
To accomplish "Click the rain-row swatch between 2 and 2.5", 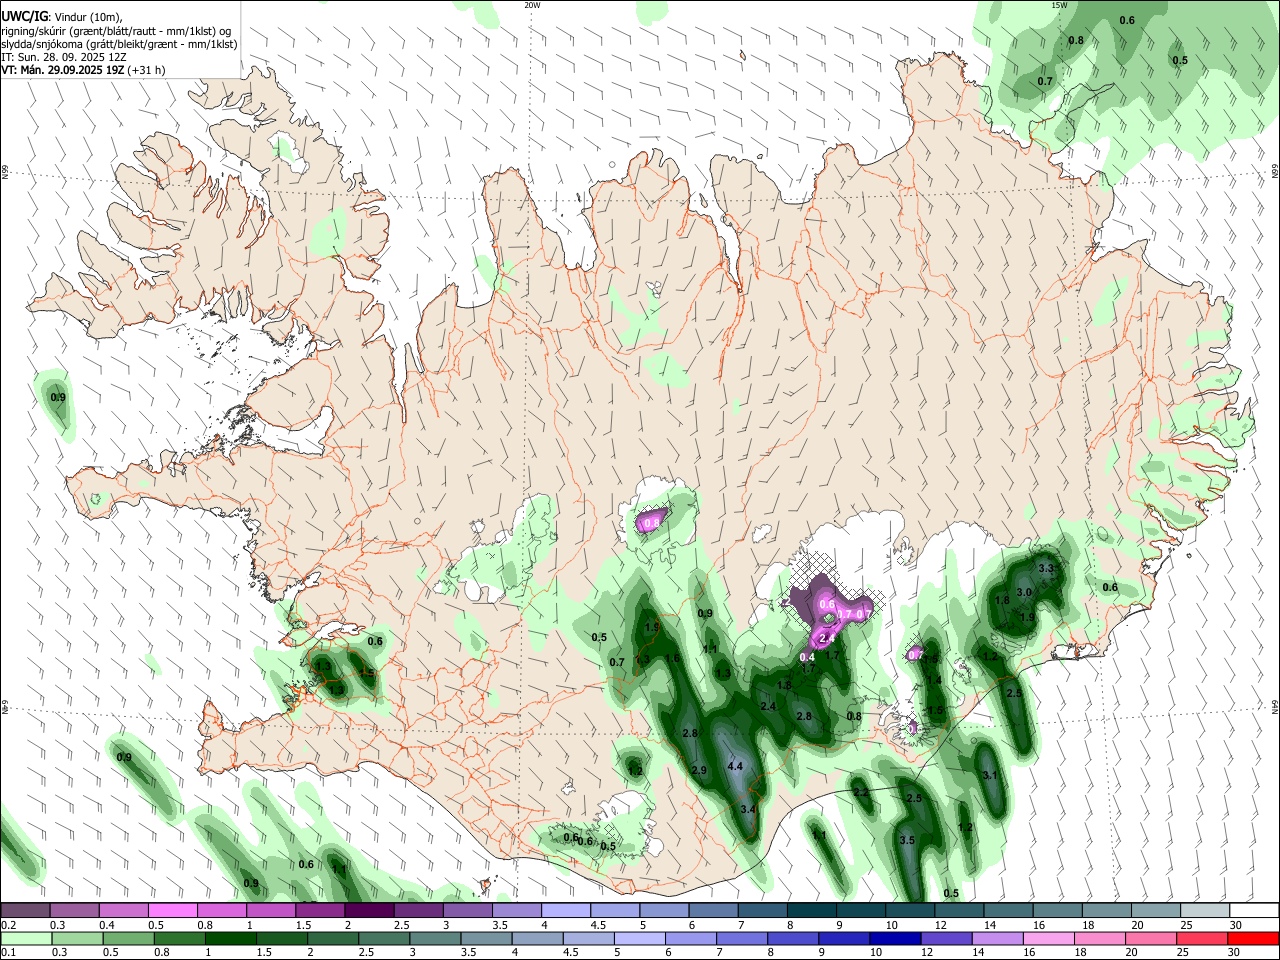I will click(x=333, y=939).
